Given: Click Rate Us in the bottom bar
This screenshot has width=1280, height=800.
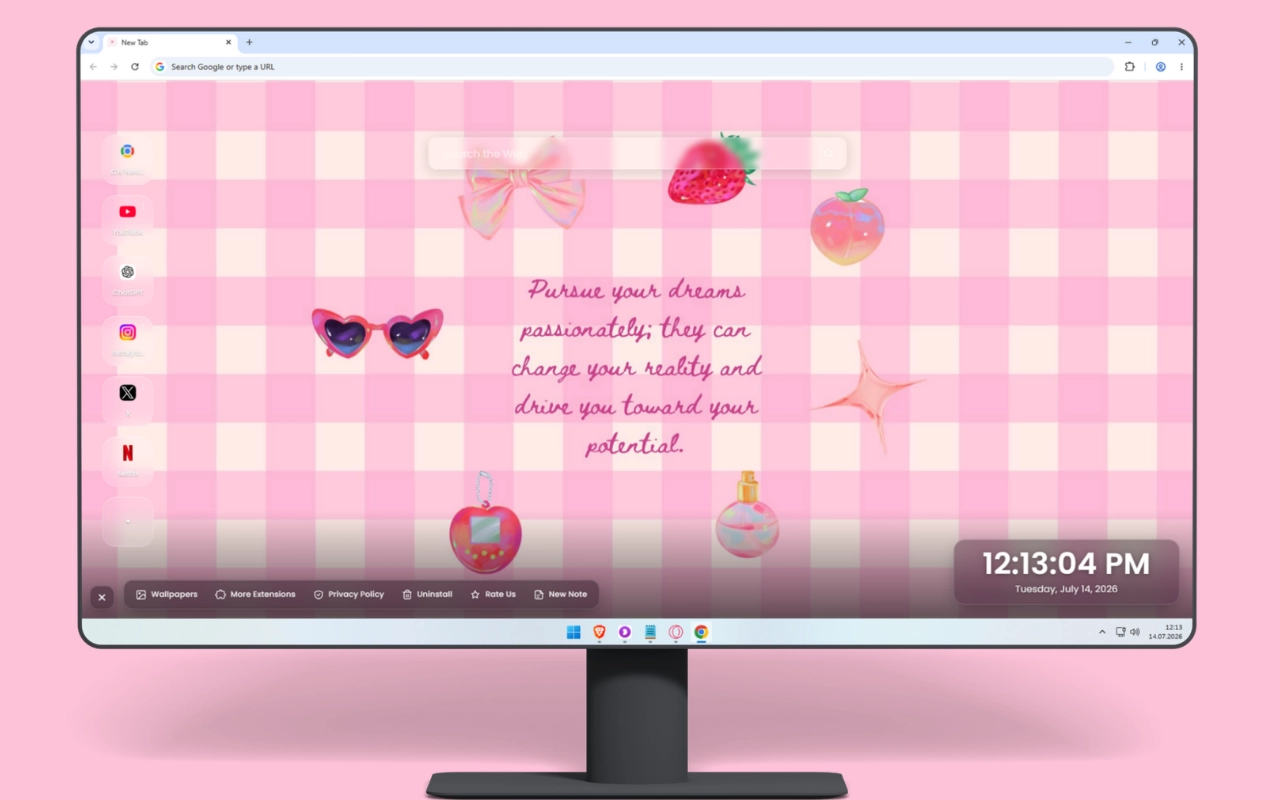Looking at the screenshot, I should click(493, 594).
